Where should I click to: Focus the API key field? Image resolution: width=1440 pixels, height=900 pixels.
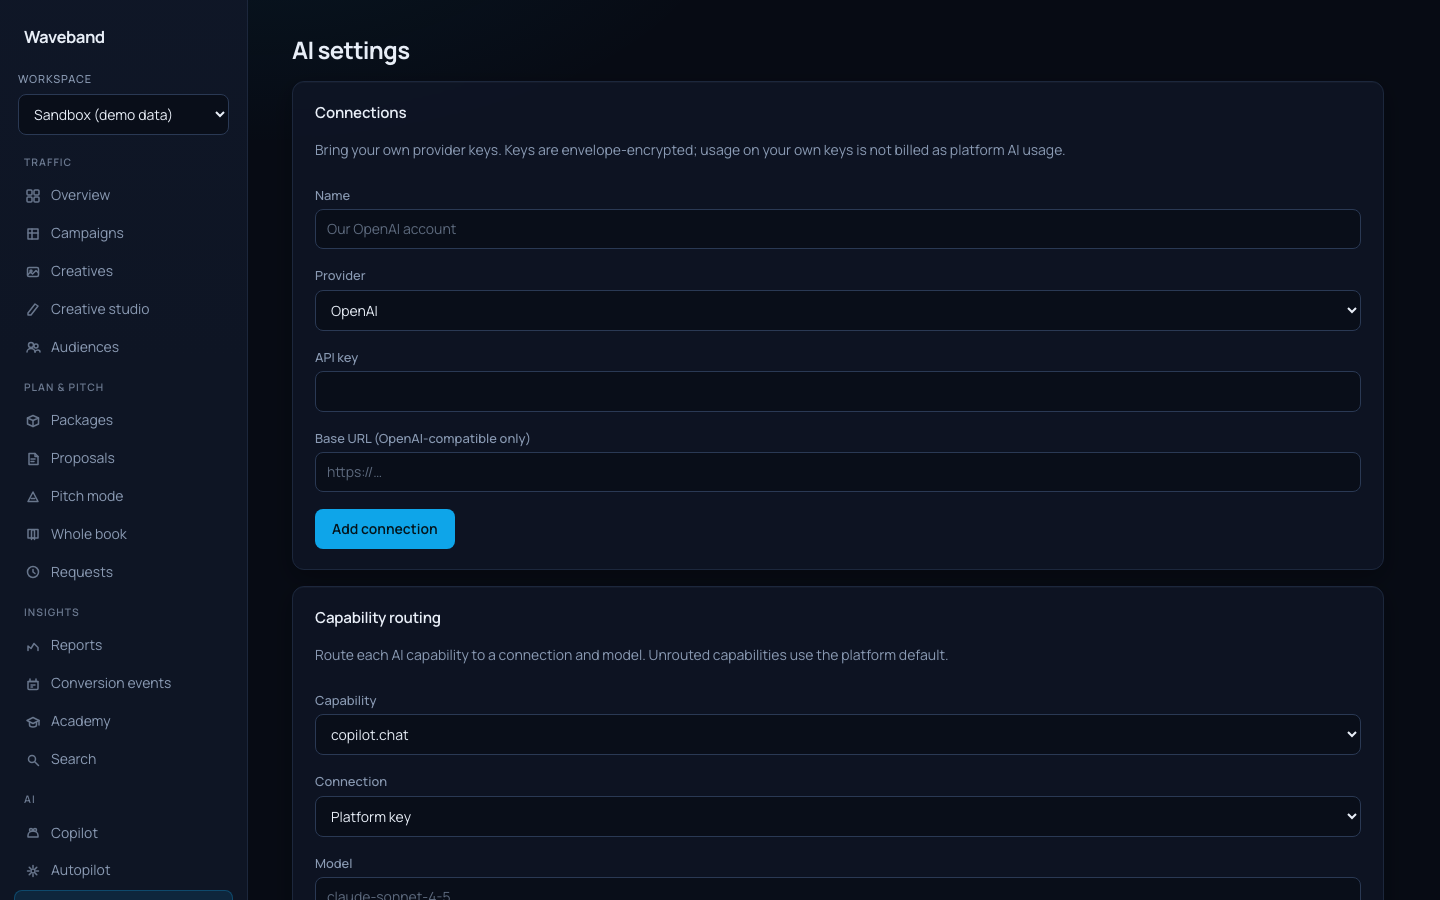[837, 391]
